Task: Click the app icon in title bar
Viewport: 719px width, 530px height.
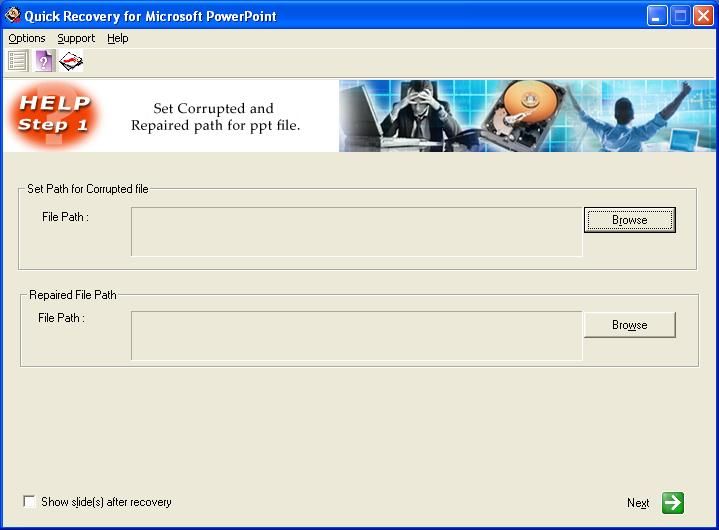Action: tap(13, 16)
